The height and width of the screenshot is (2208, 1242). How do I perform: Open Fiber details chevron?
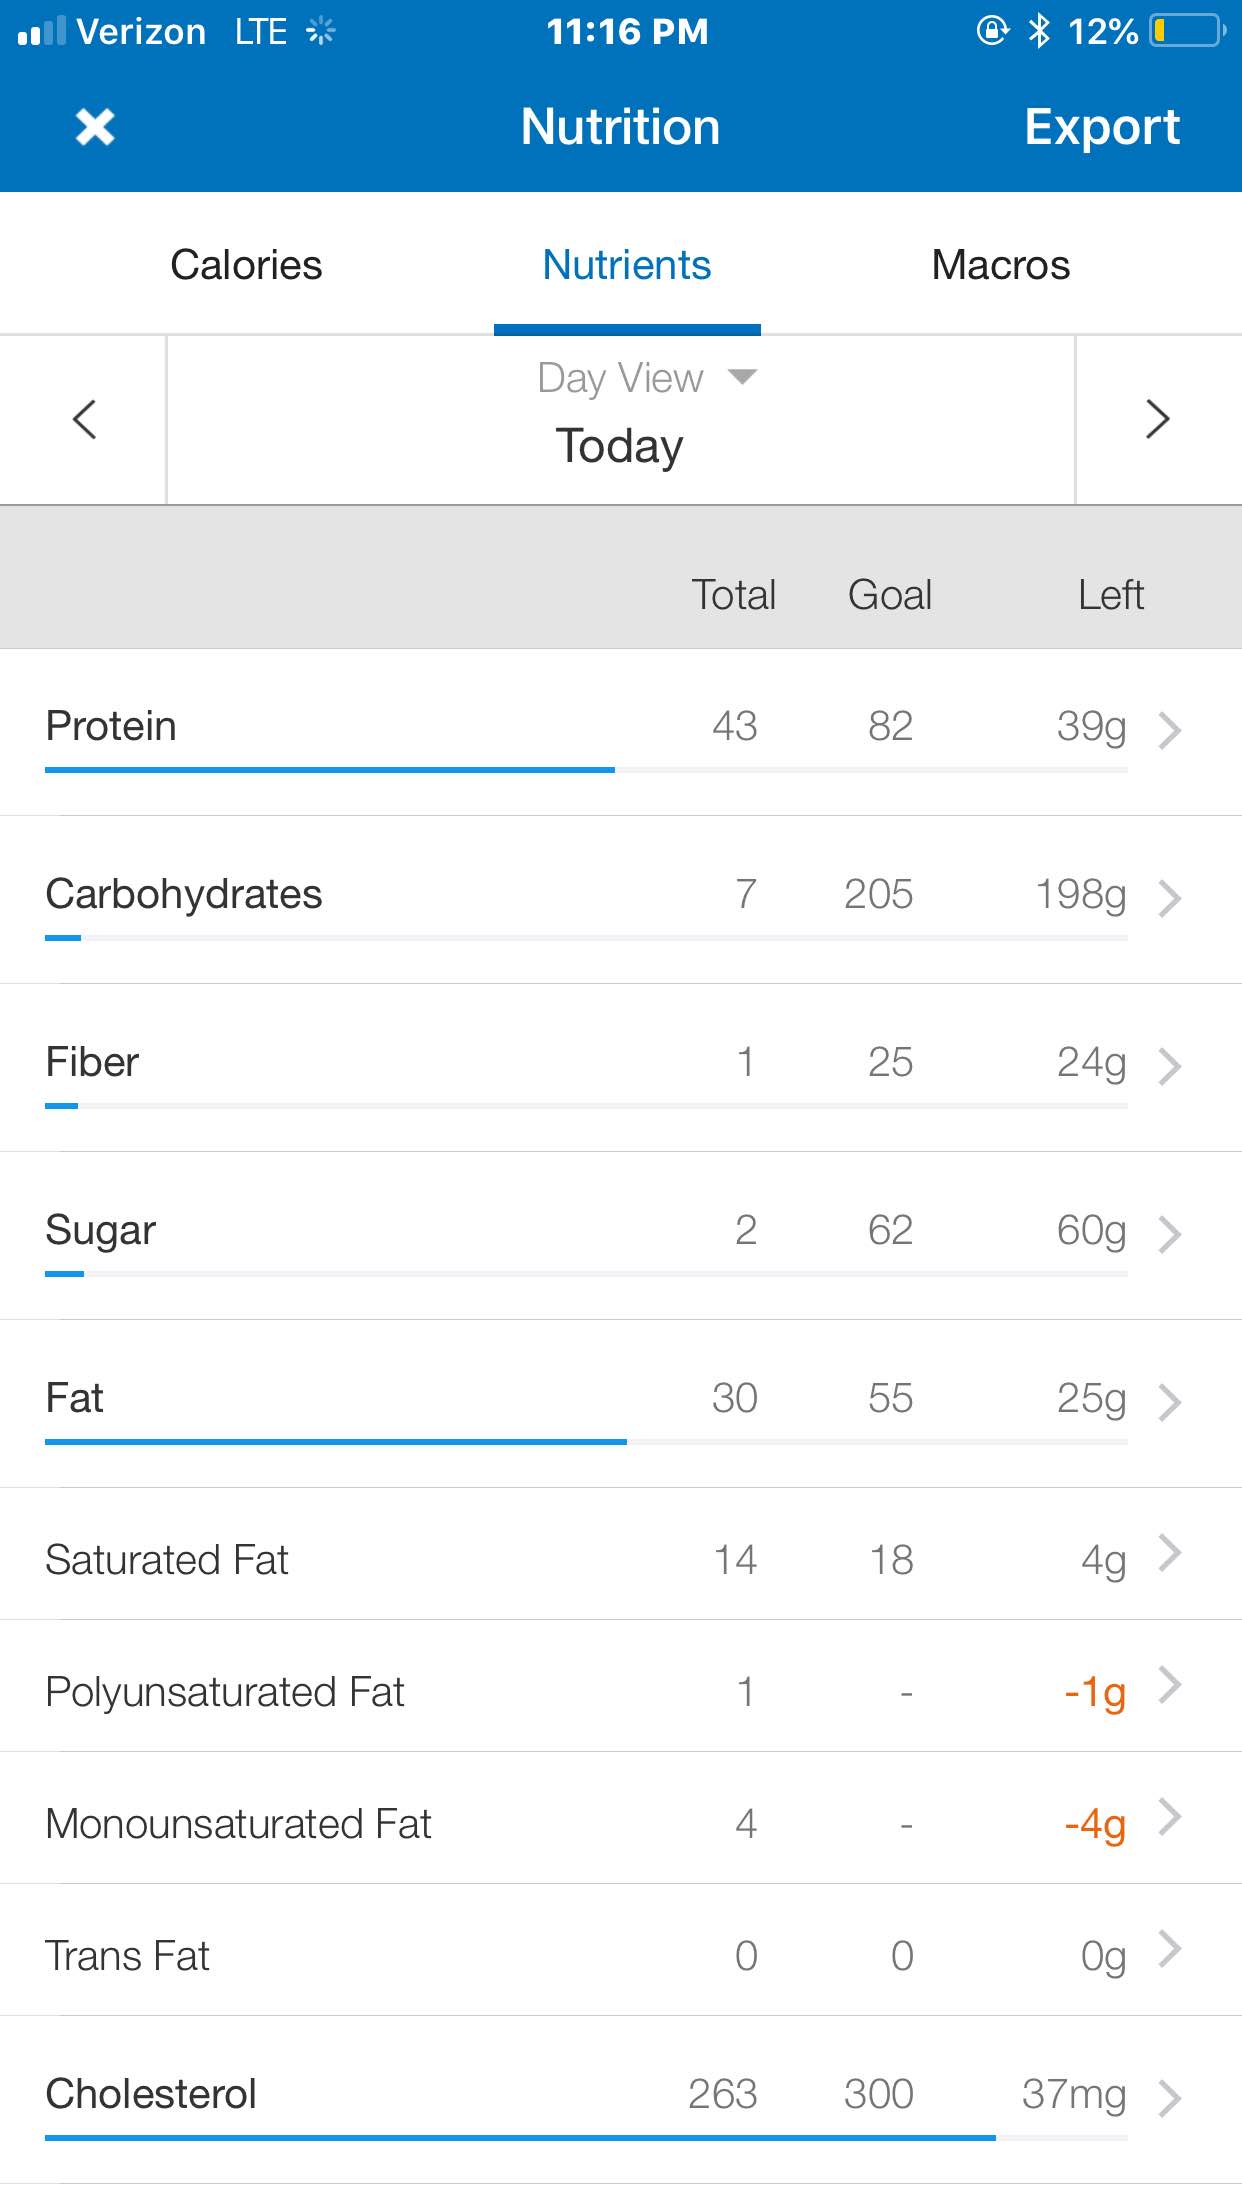[1169, 1066]
